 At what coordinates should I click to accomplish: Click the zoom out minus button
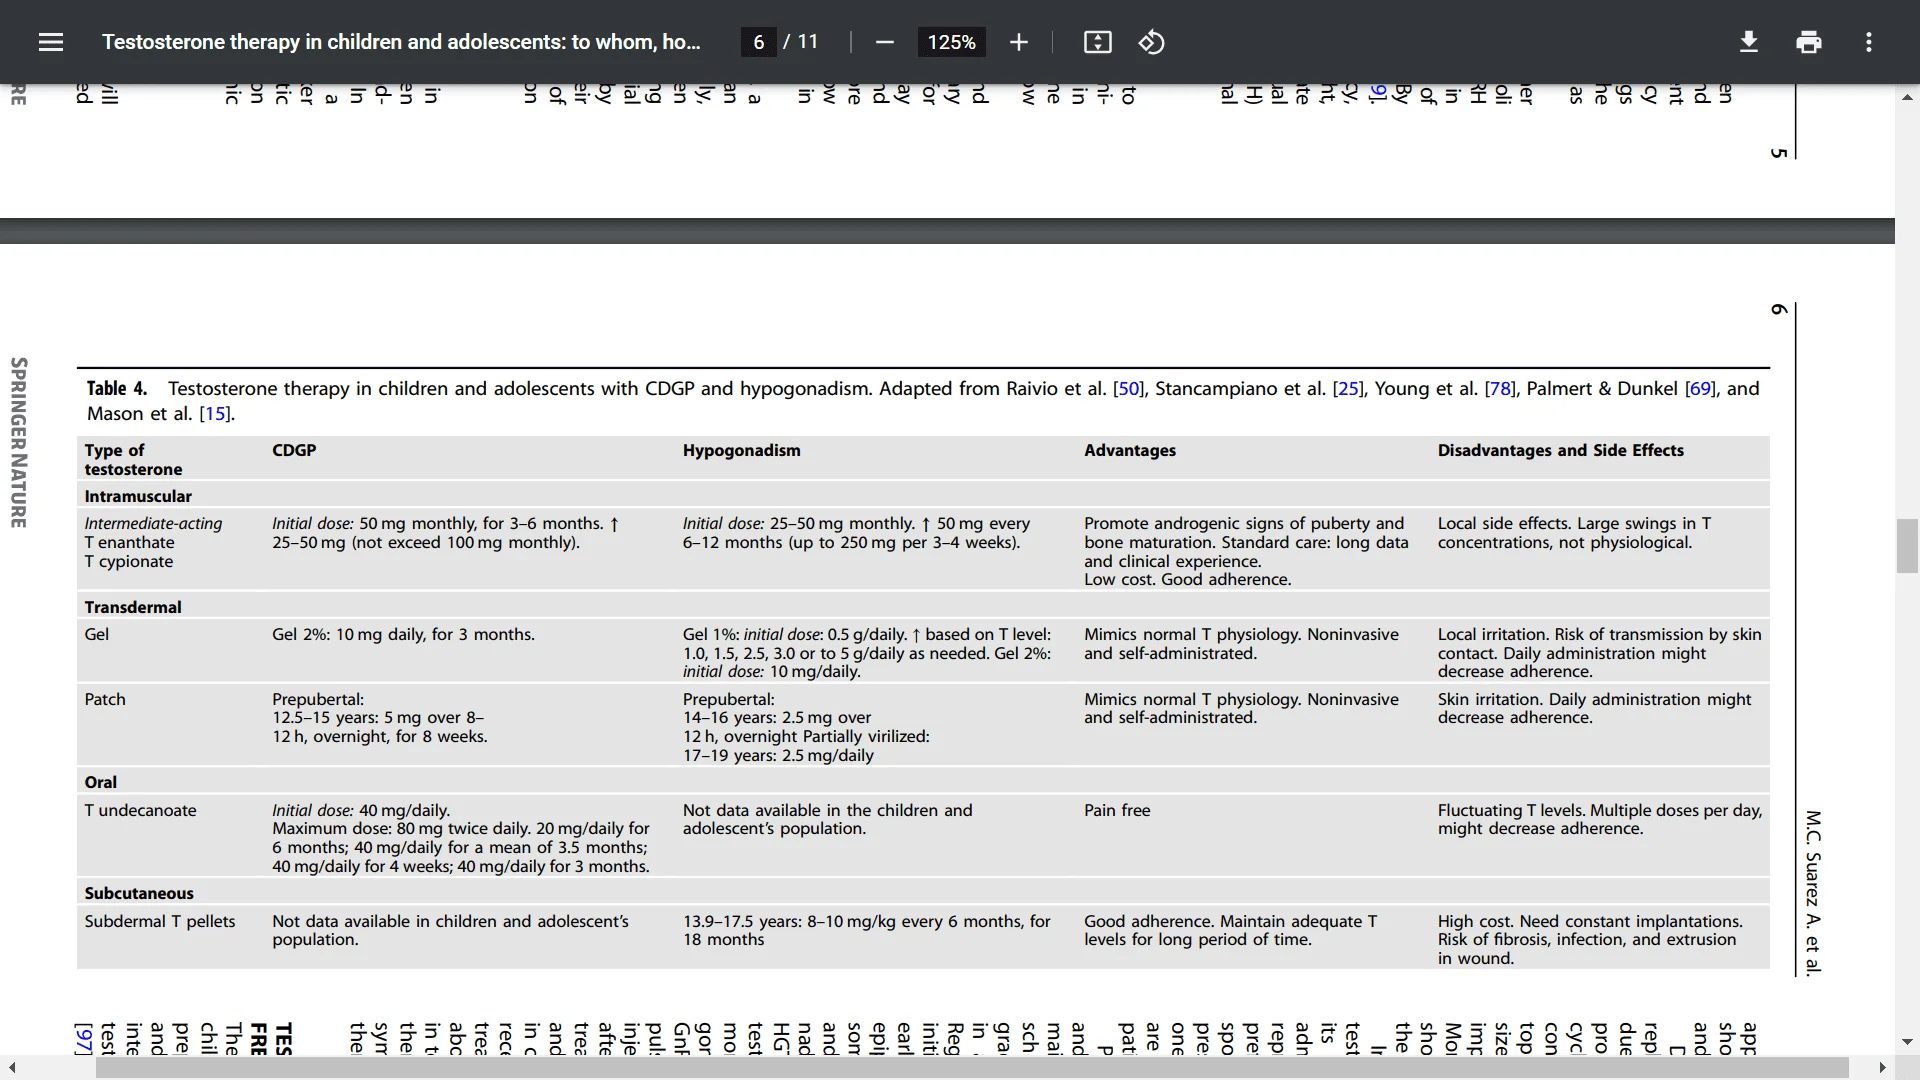coord(884,42)
